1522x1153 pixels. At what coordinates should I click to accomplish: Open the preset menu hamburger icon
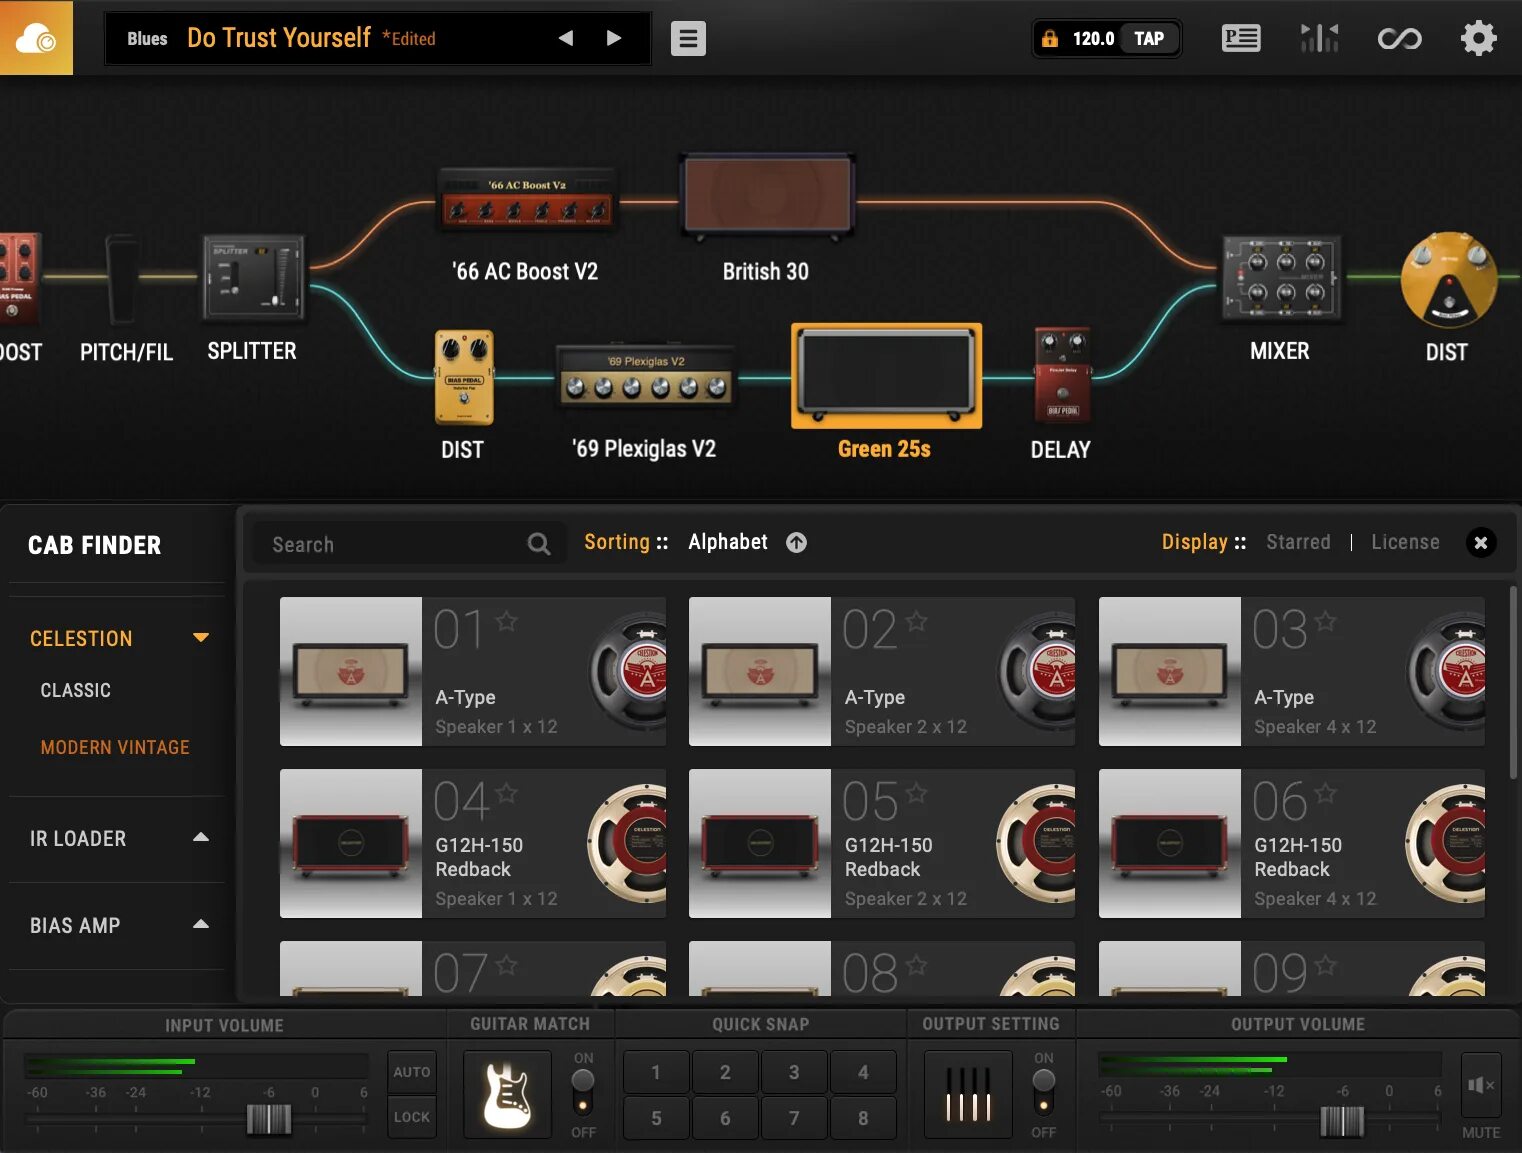(688, 39)
